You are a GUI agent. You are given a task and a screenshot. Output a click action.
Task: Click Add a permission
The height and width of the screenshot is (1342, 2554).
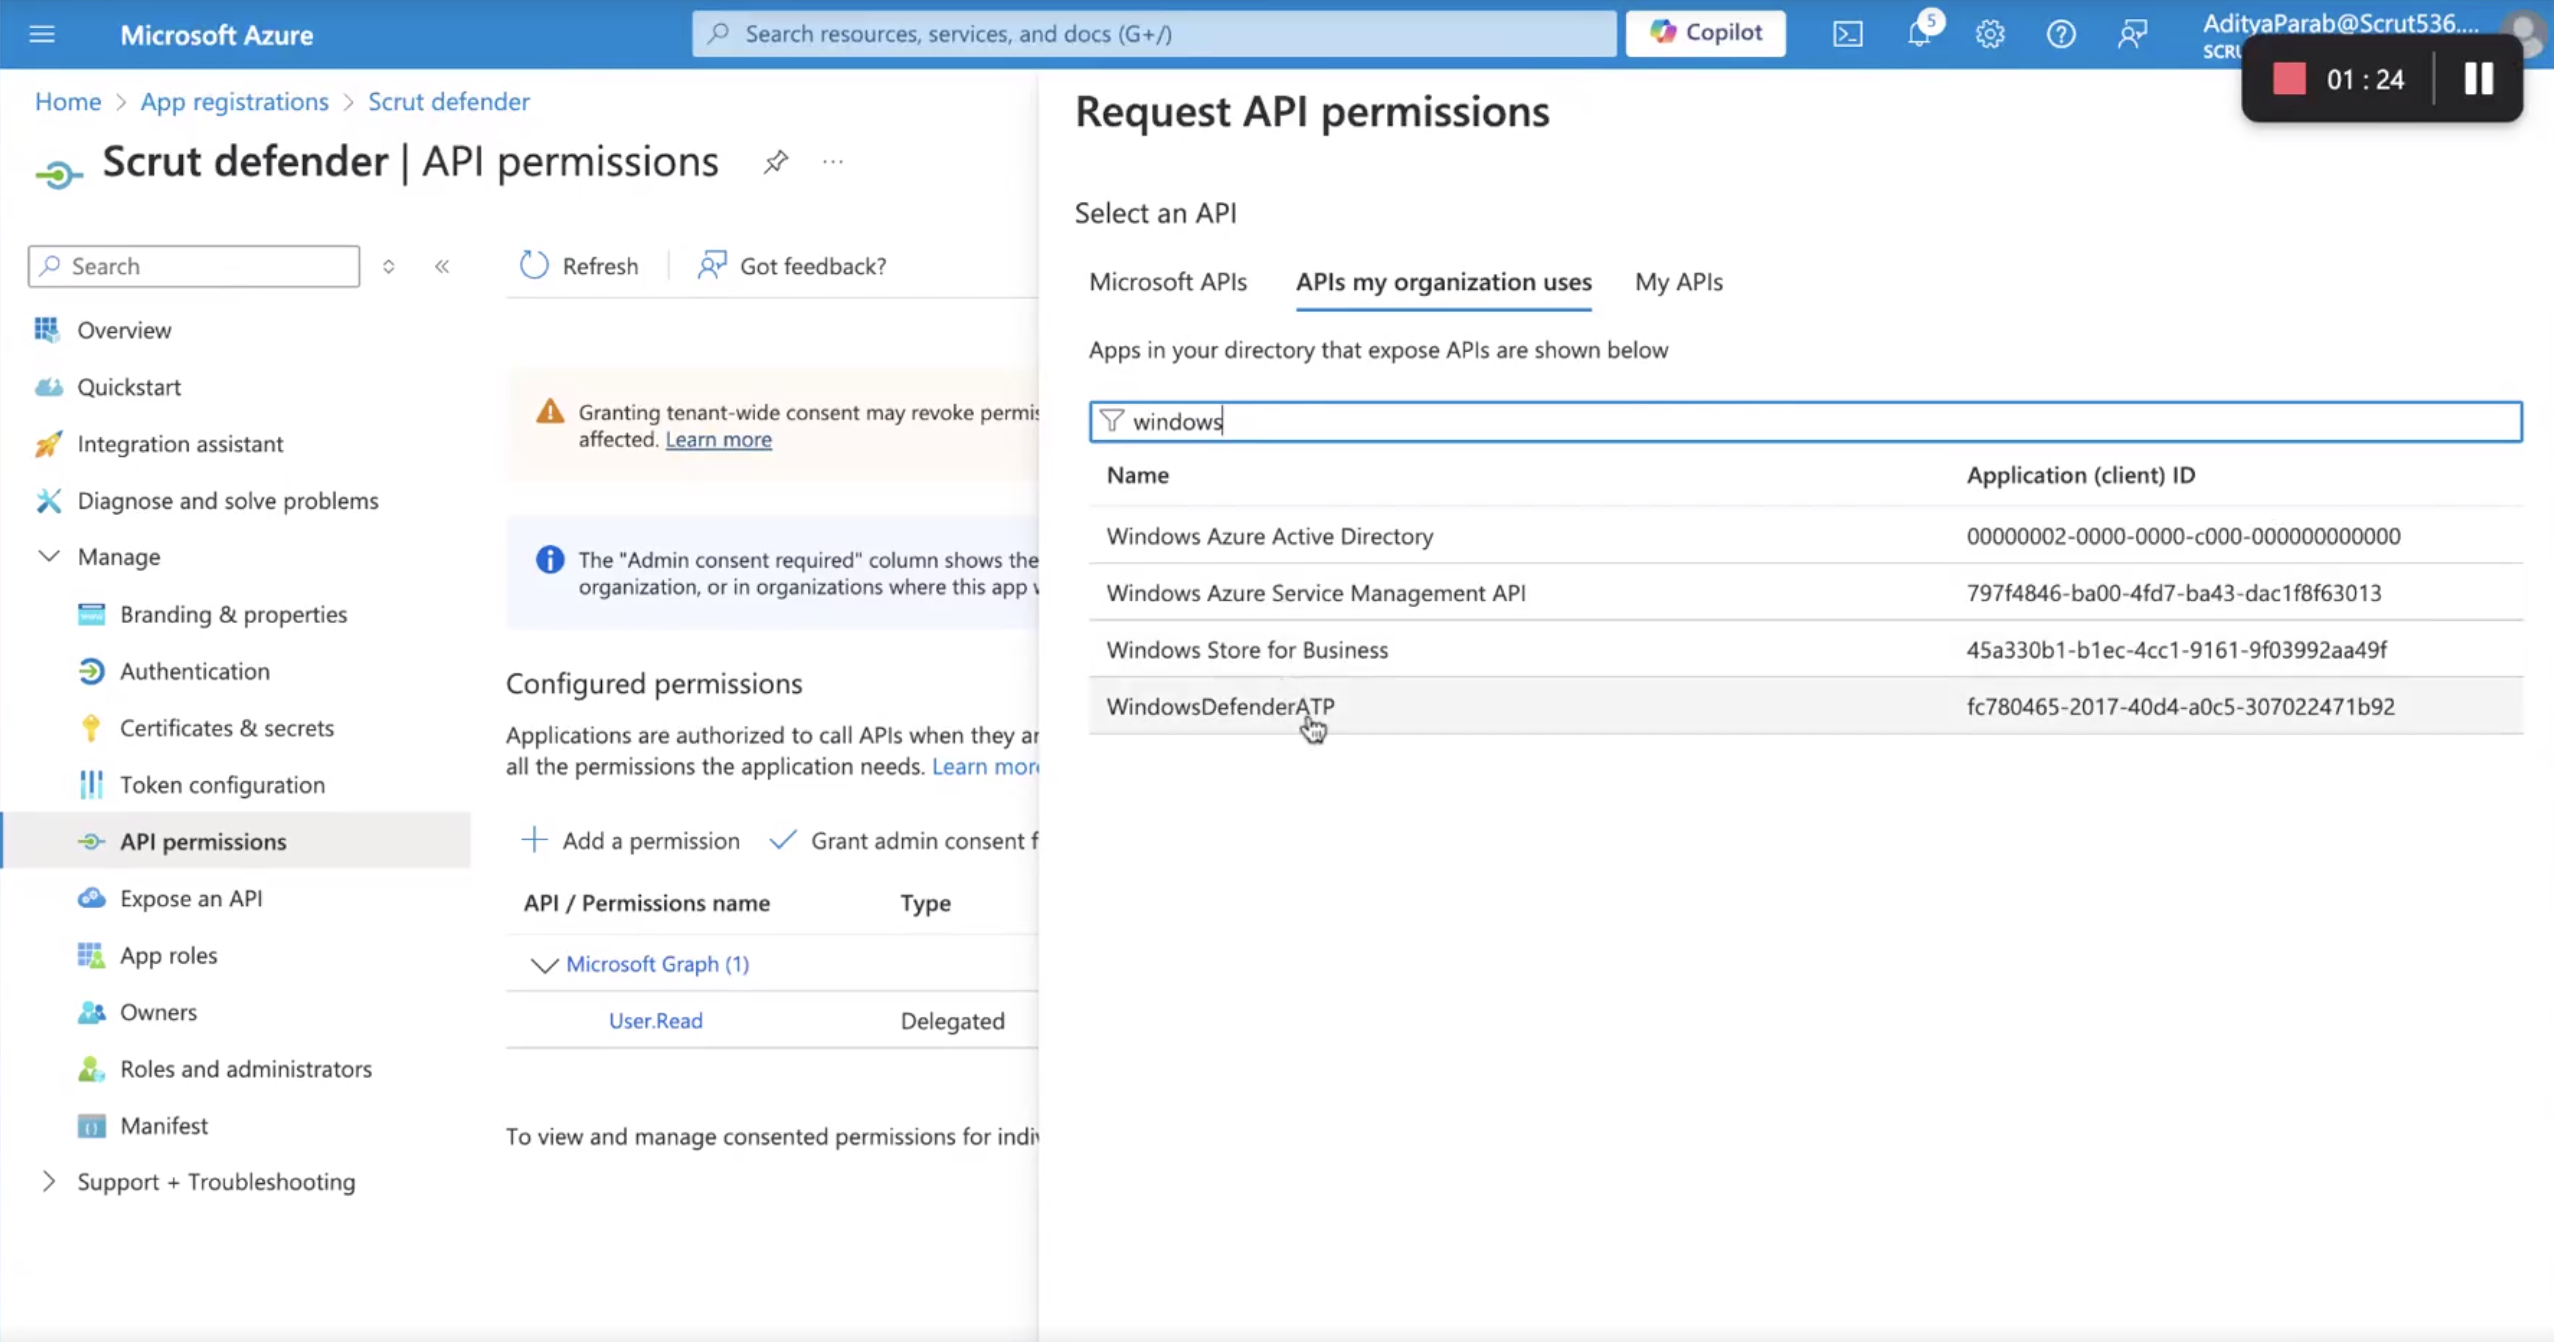631,841
